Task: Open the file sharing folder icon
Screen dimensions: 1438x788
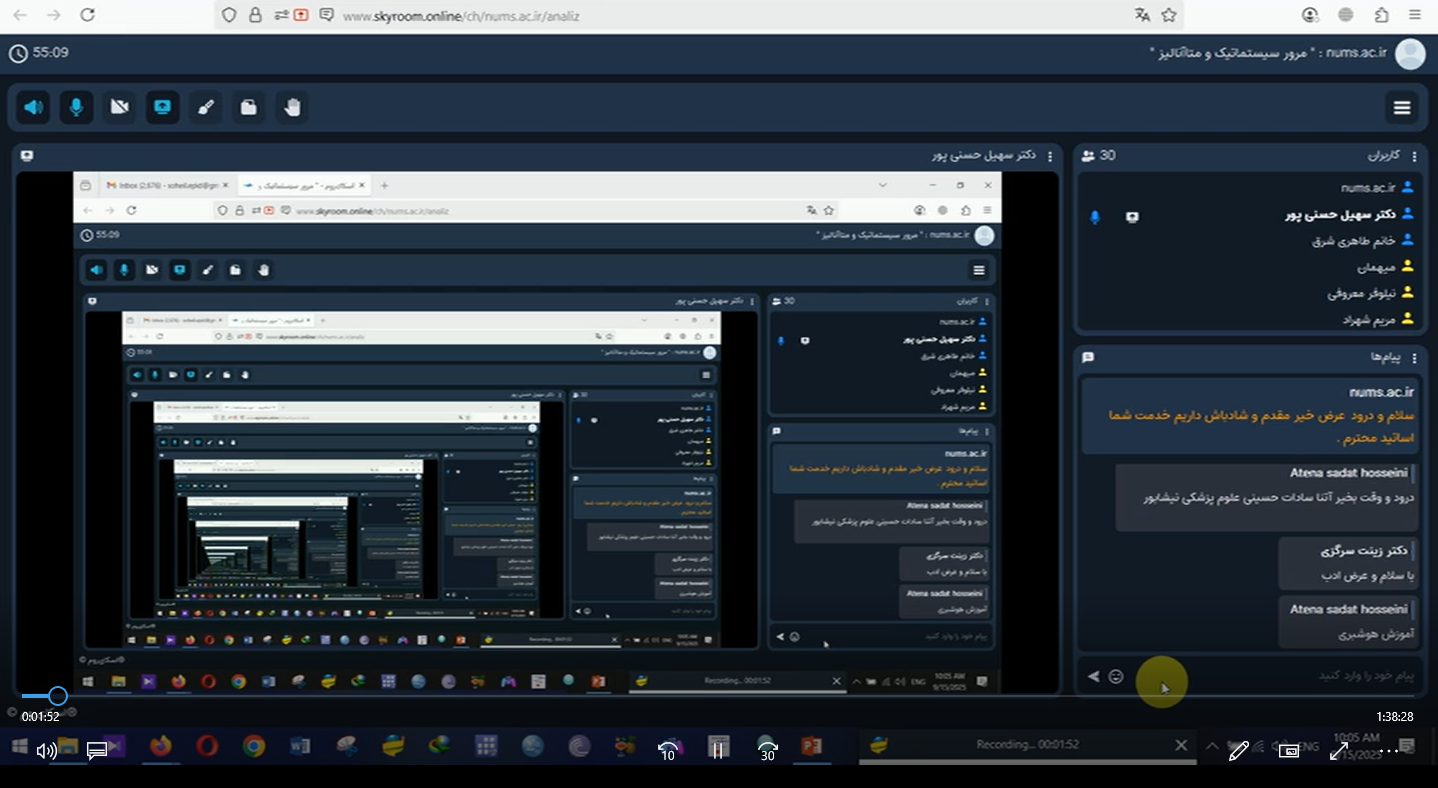Action: click(x=249, y=107)
